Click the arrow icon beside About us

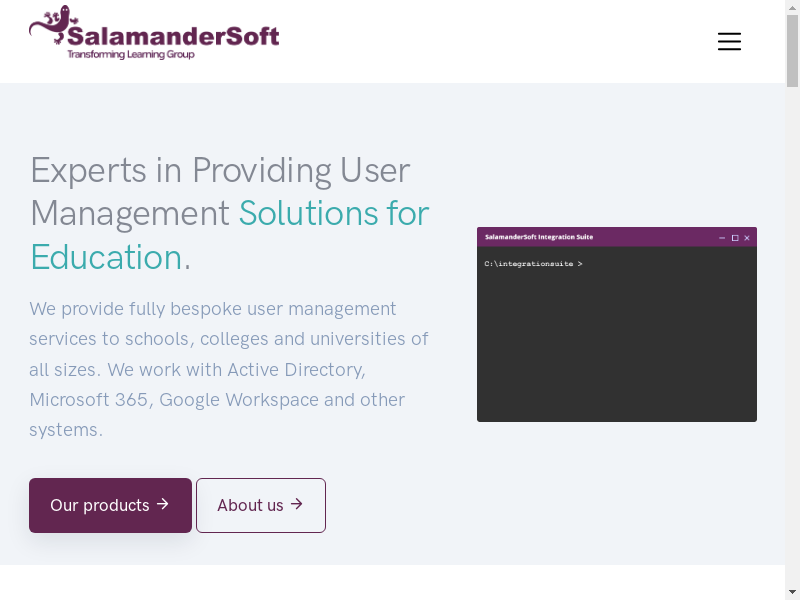point(297,505)
